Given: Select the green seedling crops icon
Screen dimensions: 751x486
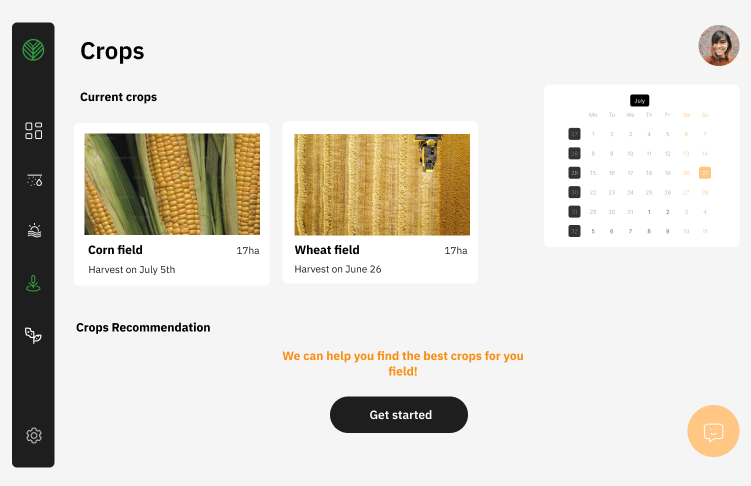Looking at the screenshot, I should (x=34, y=284).
